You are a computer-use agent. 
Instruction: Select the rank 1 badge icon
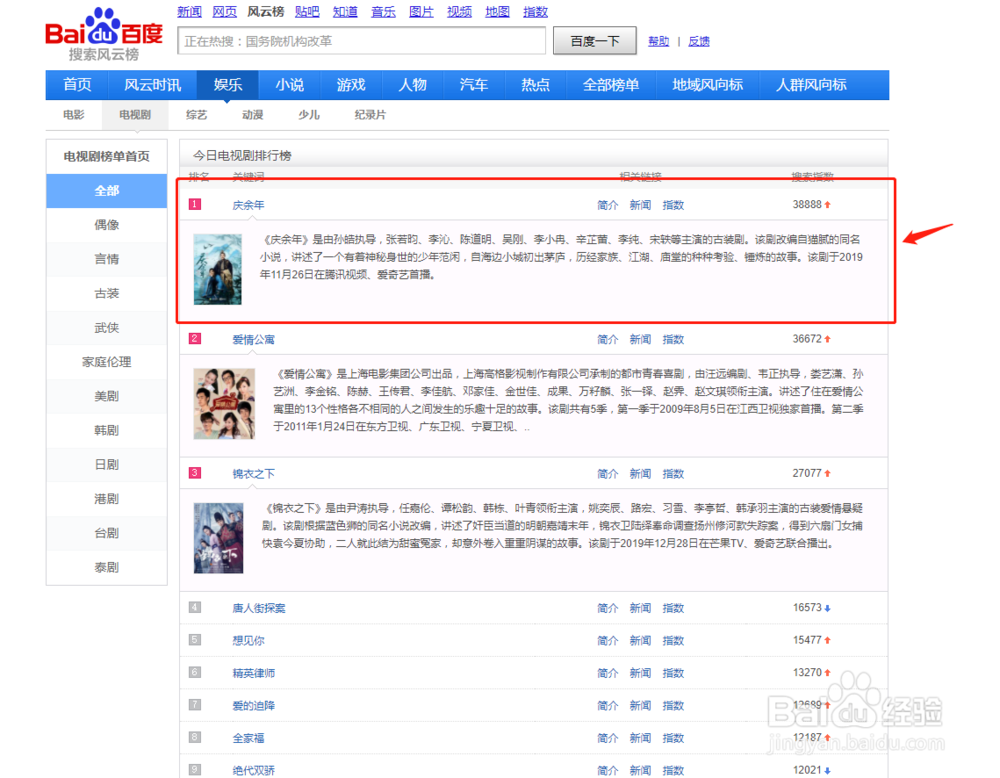(195, 204)
